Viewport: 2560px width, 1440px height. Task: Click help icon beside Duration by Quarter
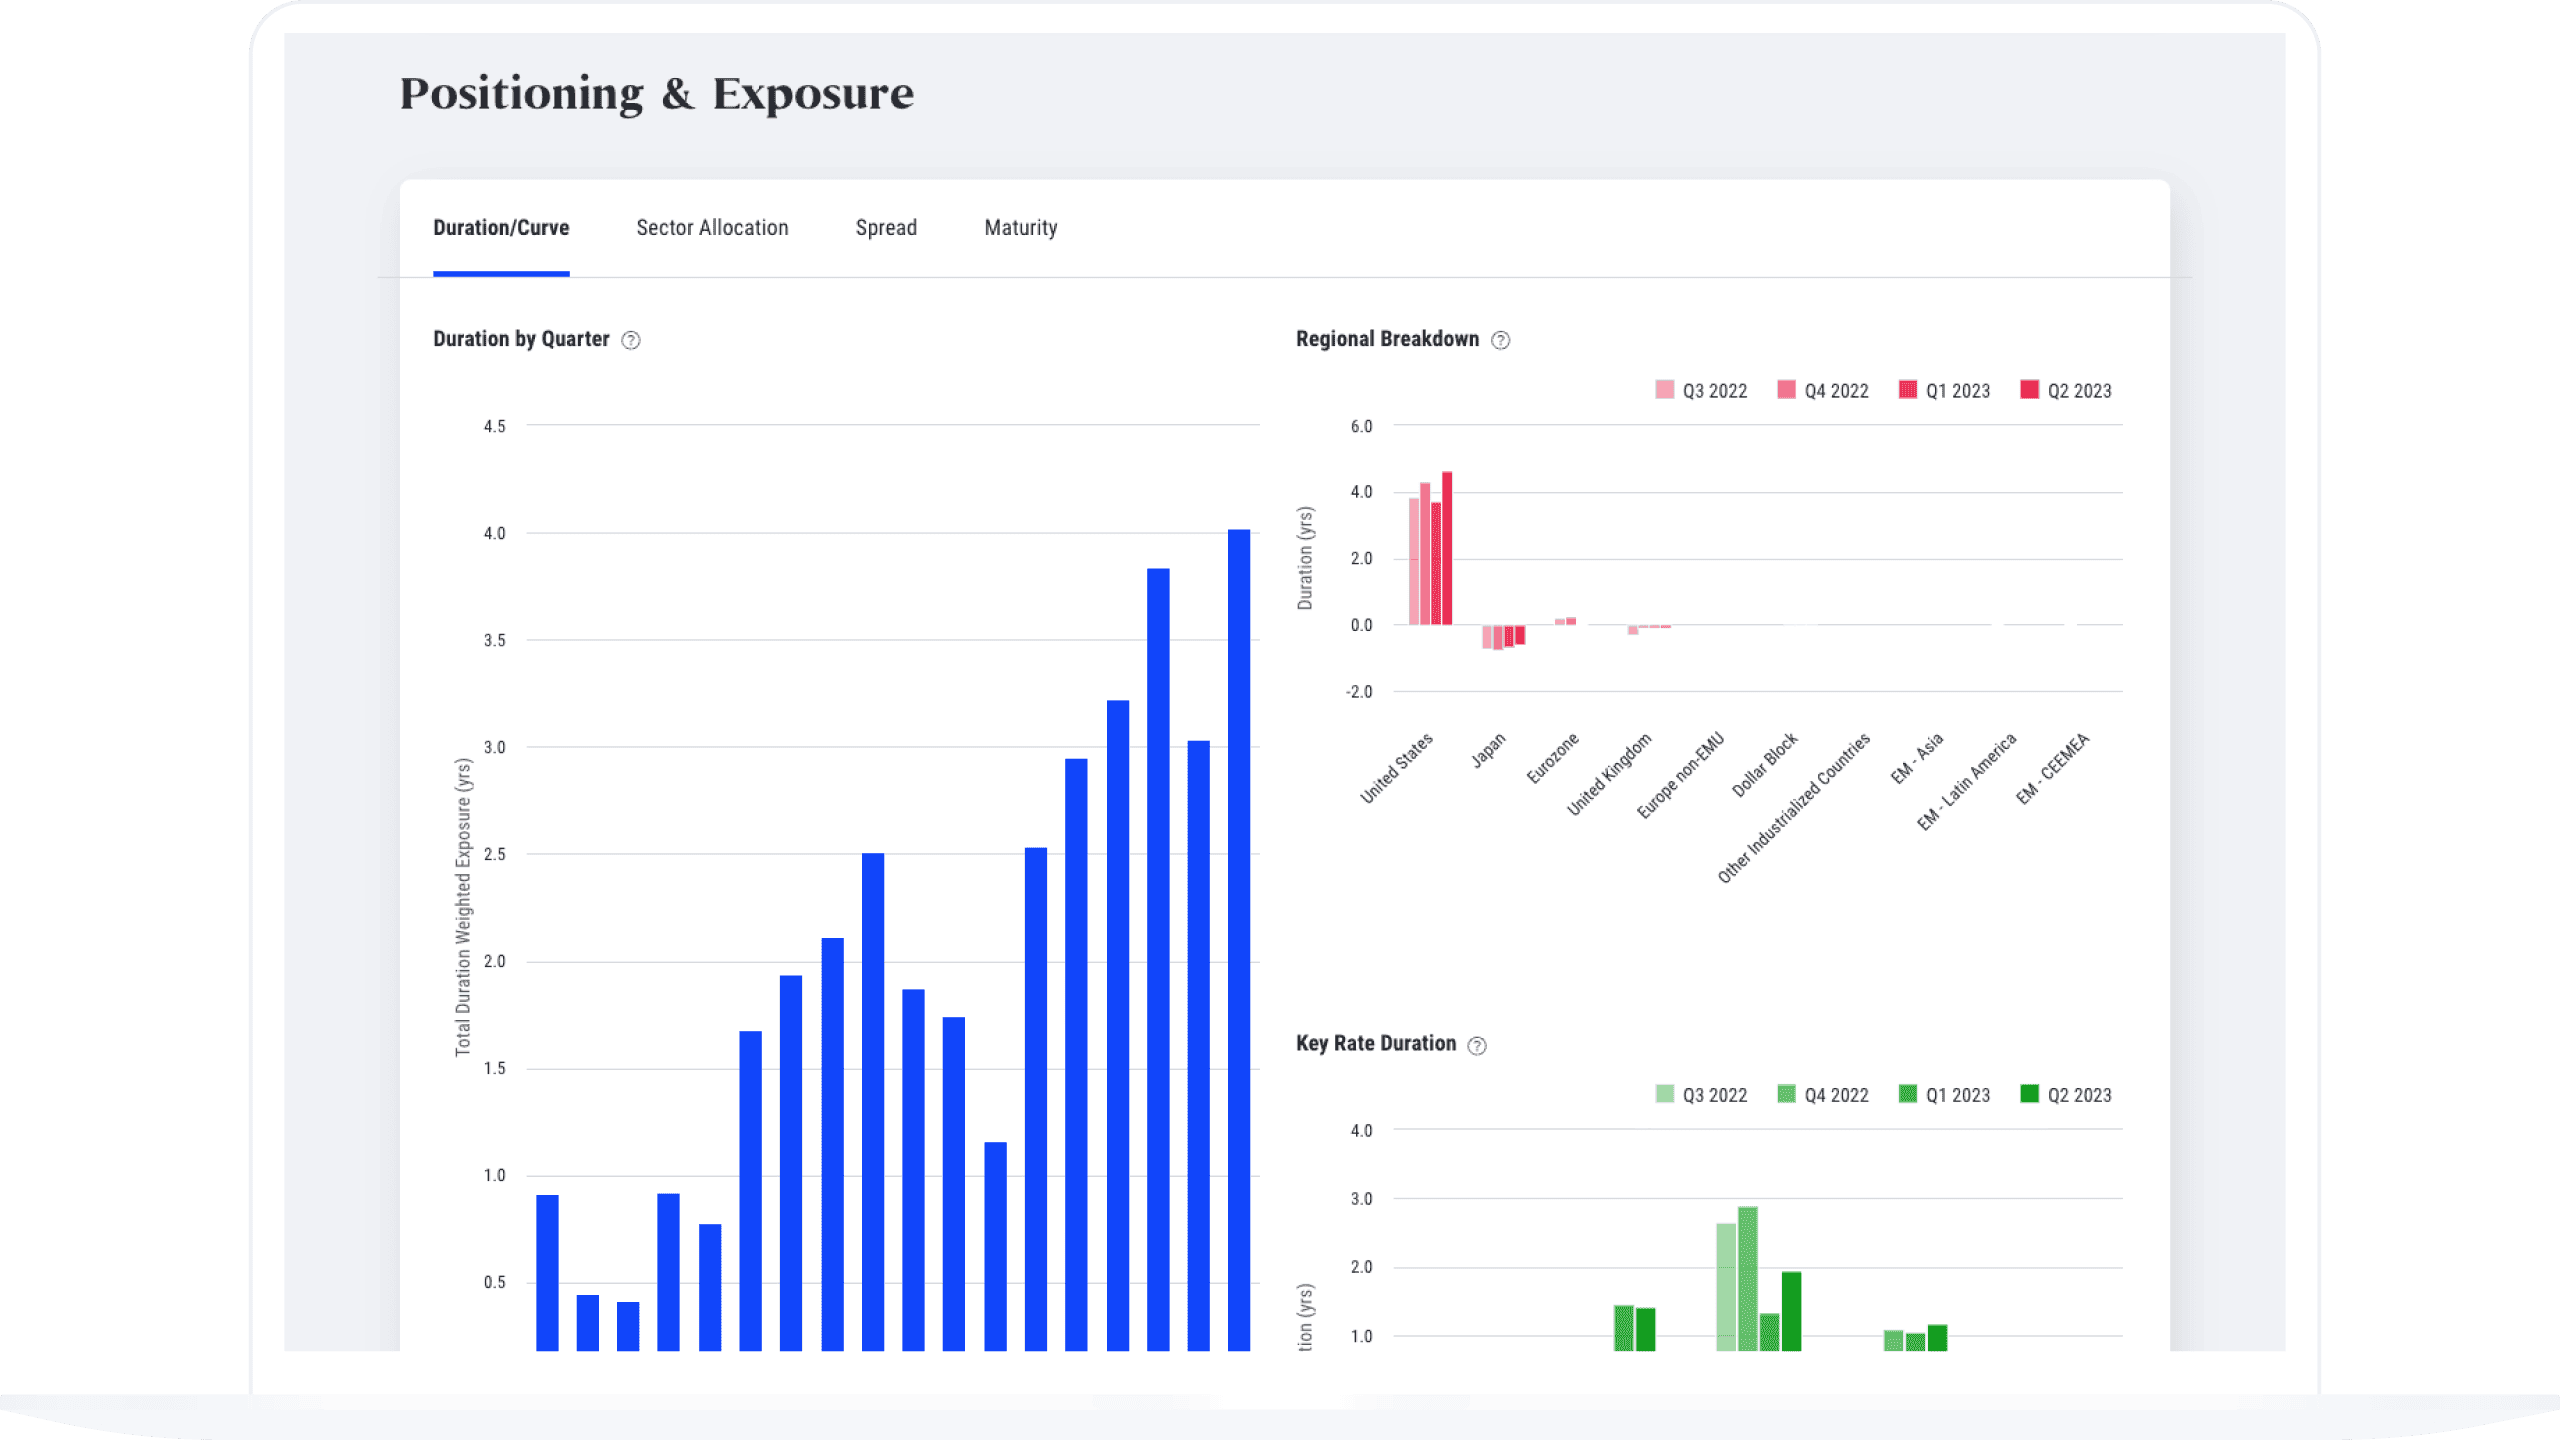[x=630, y=341]
